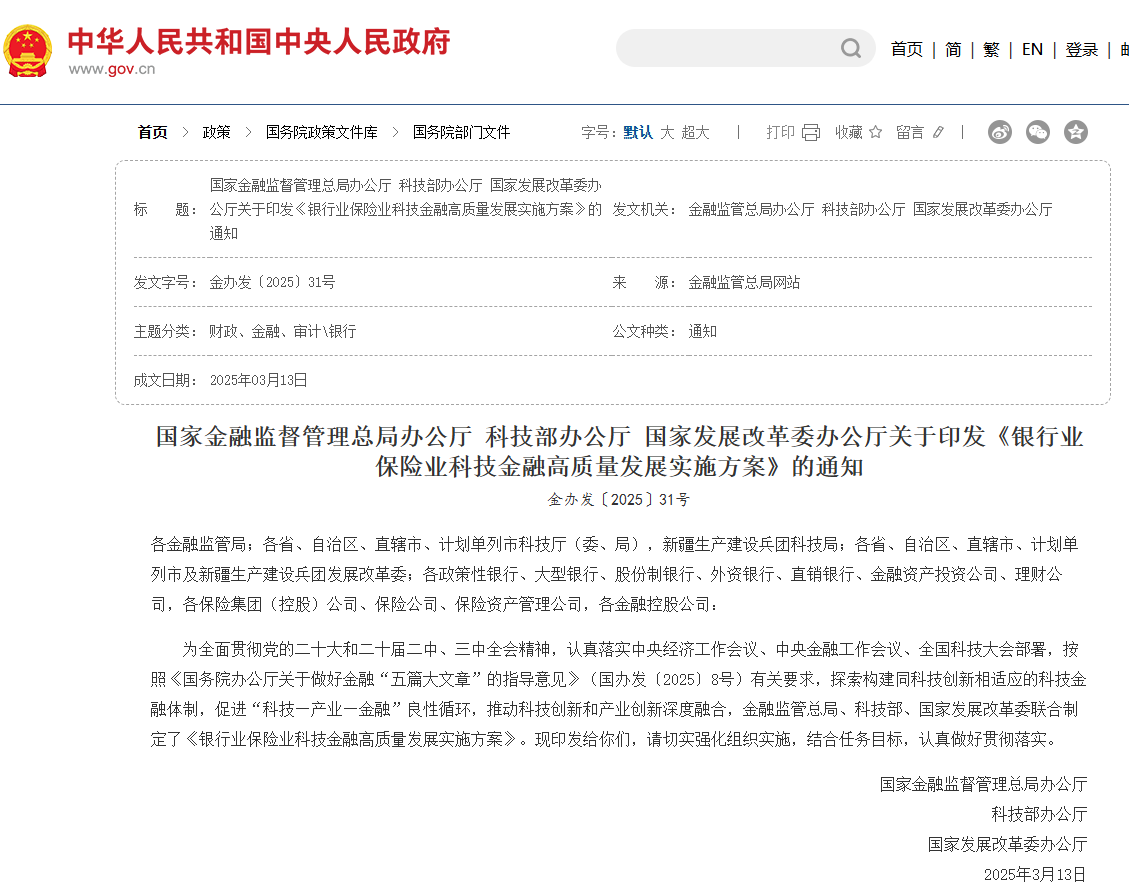Click the printer icon next to 打印
This screenshot has height=886, width=1129.
809,131
